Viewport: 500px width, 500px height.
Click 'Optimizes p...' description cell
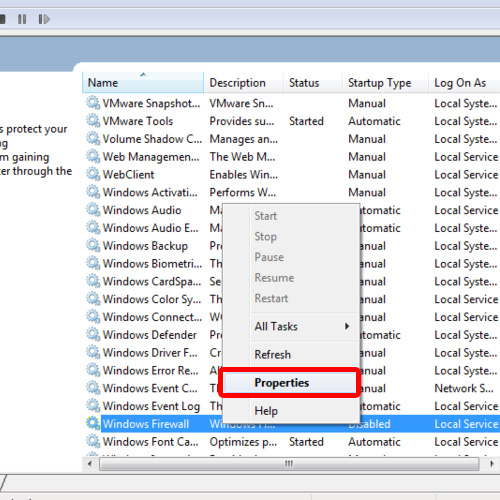point(243,442)
